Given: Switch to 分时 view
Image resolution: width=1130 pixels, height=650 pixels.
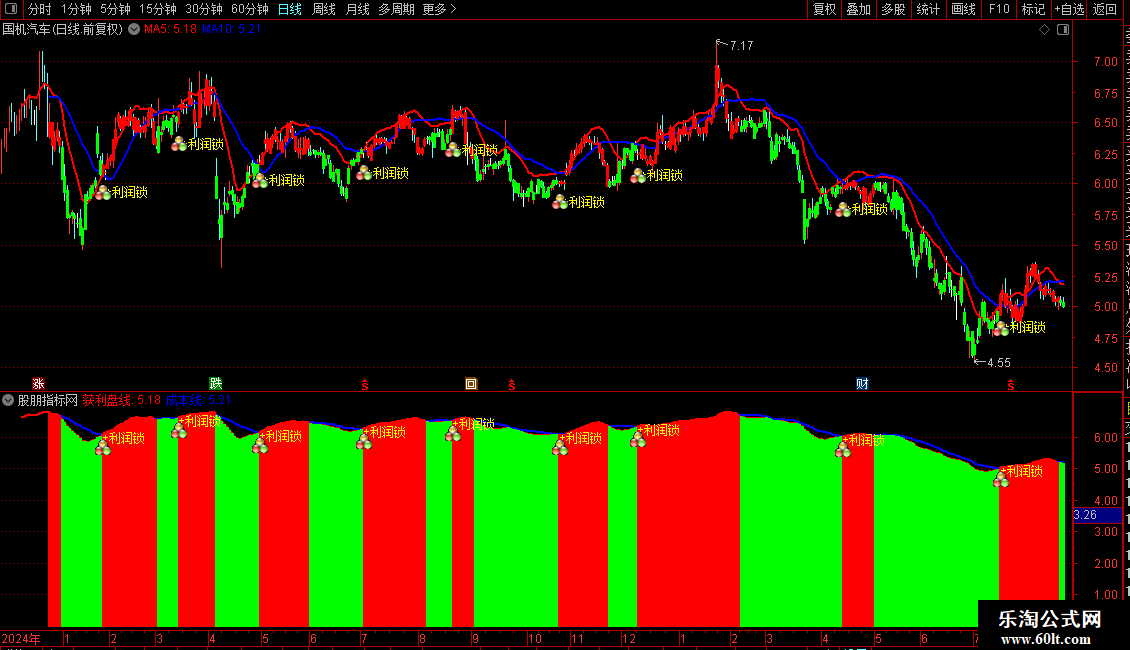Looking at the screenshot, I should point(40,9).
